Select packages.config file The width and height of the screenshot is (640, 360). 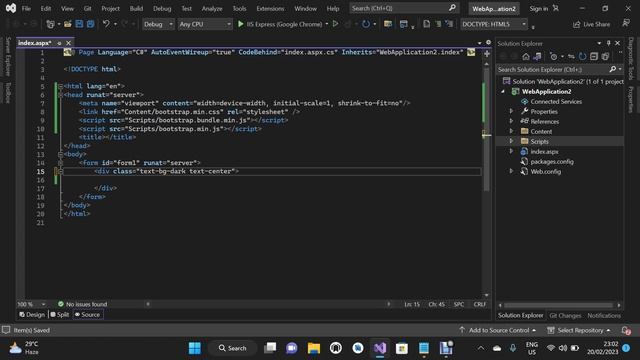[551, 161]
